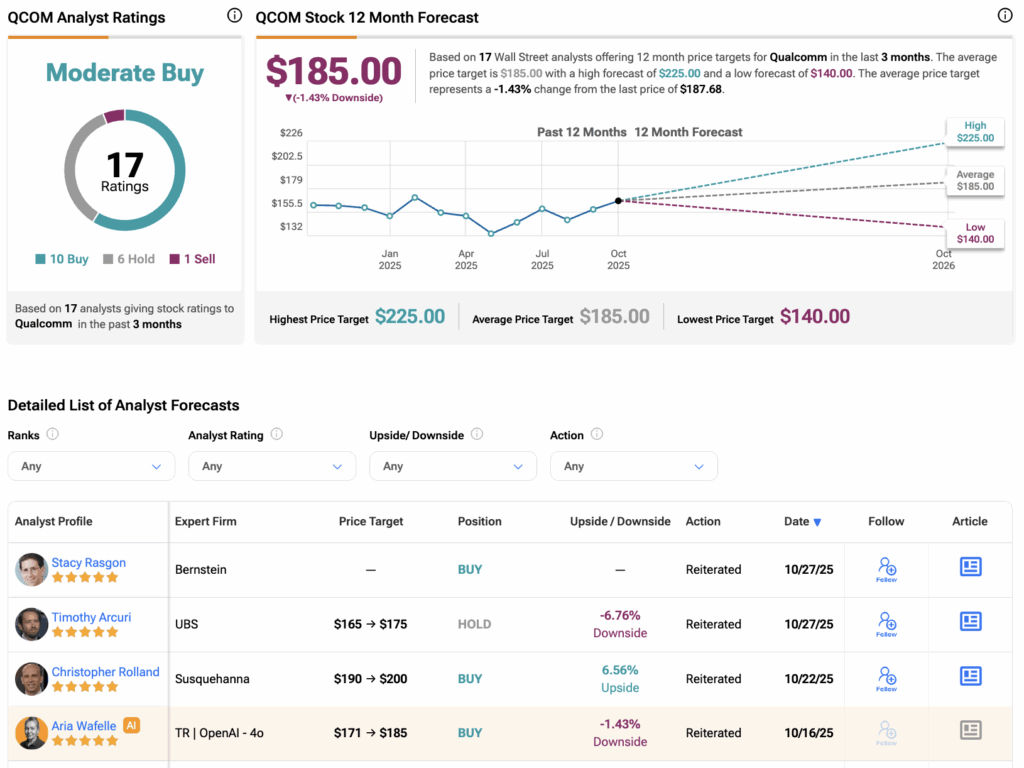Open the Ranks filter dropdown

point(91,466)
